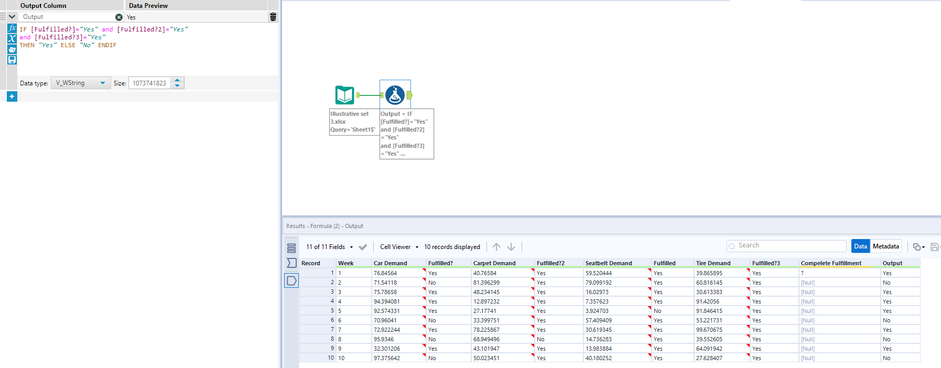
Task: Clear the Output column name field
Action: pyautogui.click(x=119, y=17)
